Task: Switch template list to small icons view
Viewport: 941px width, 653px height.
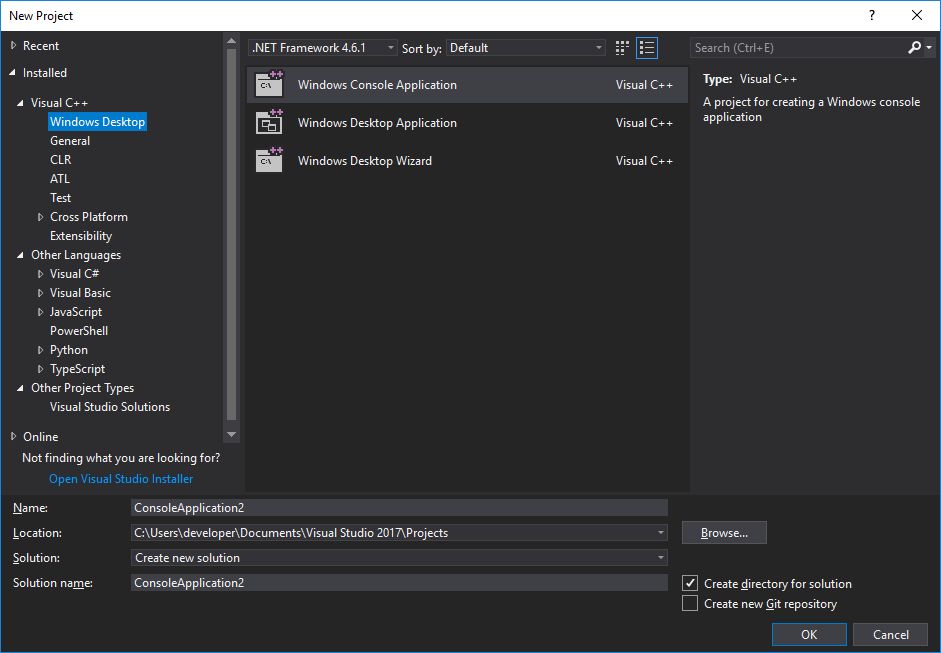Action: [x=647, y=47]
